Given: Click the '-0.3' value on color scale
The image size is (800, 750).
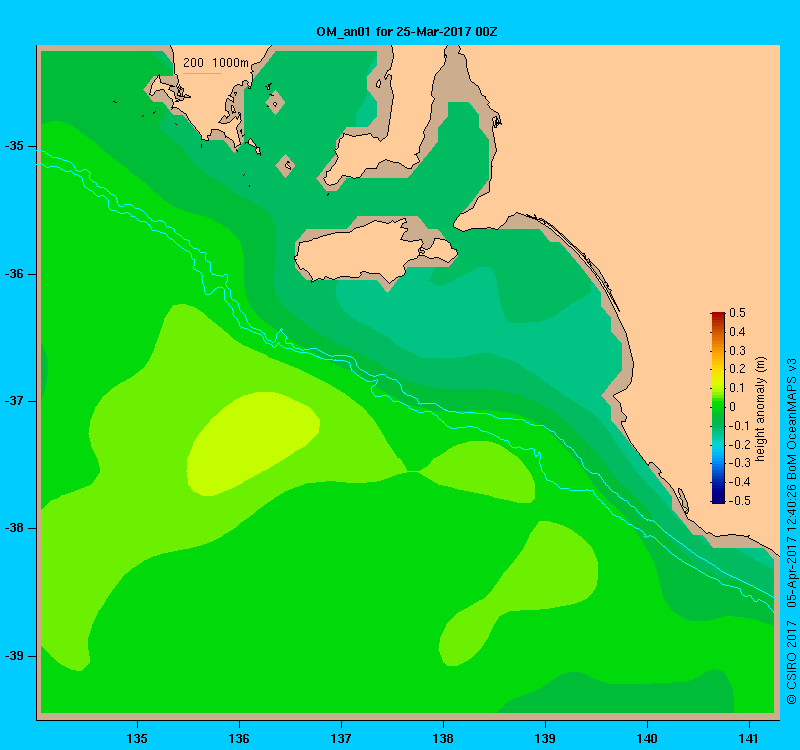Looking at the screenshot, I should pyautogui.click(x=739, y=463).
